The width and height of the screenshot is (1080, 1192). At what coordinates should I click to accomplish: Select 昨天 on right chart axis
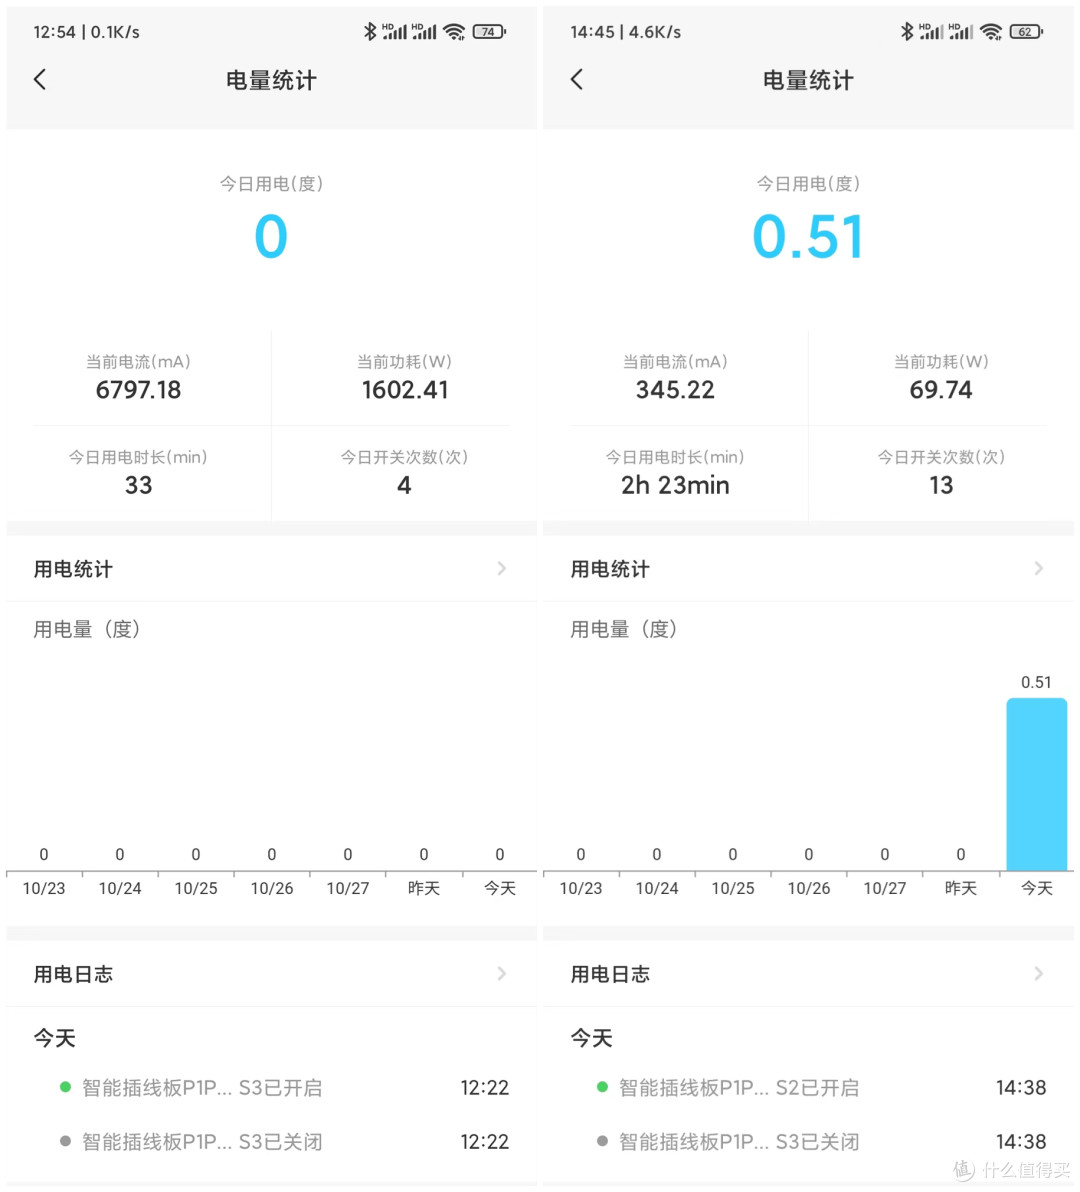click(961, 888)
